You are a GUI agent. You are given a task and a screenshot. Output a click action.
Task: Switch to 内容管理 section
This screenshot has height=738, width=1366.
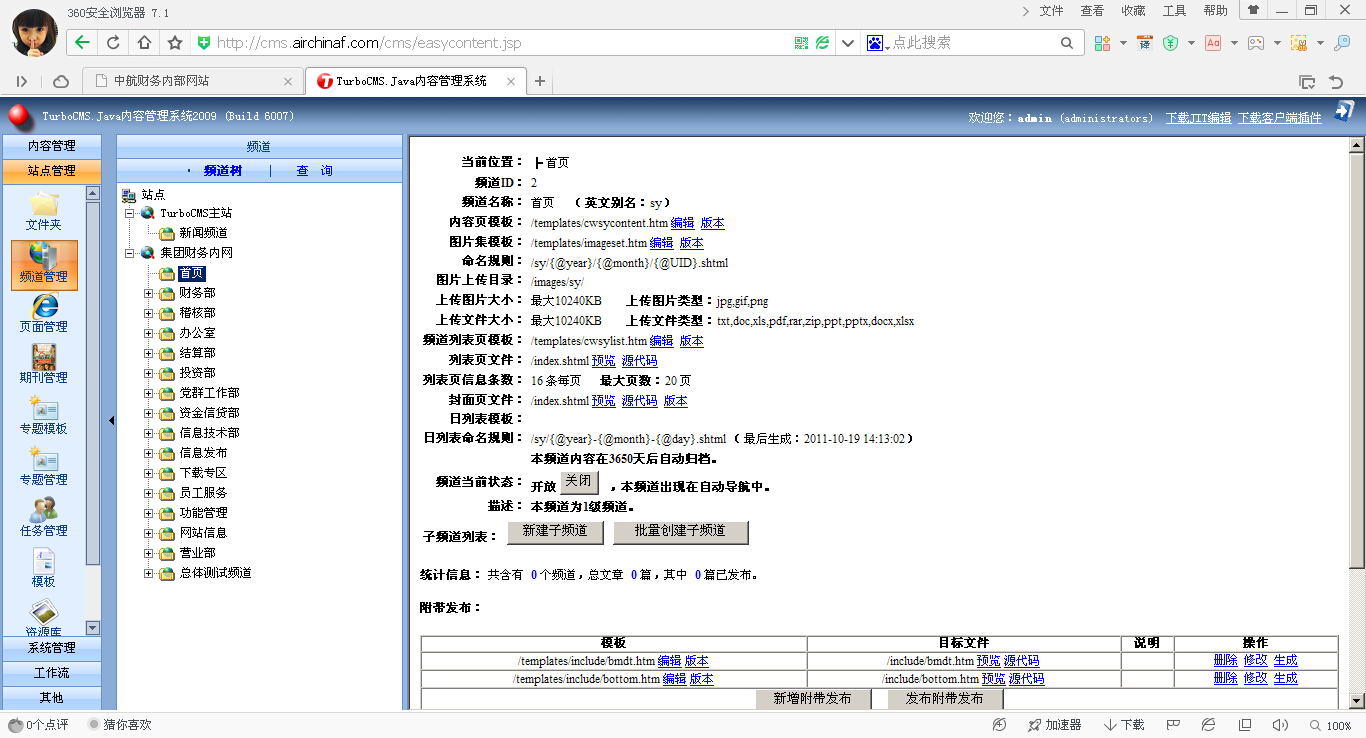(51, 146)
